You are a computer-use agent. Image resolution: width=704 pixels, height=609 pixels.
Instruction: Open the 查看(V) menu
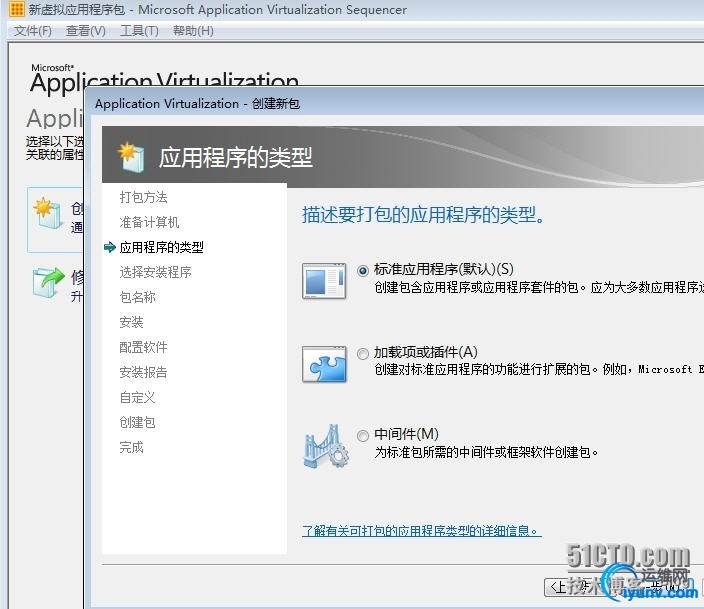pyautogui.click(x=85, y=31)
